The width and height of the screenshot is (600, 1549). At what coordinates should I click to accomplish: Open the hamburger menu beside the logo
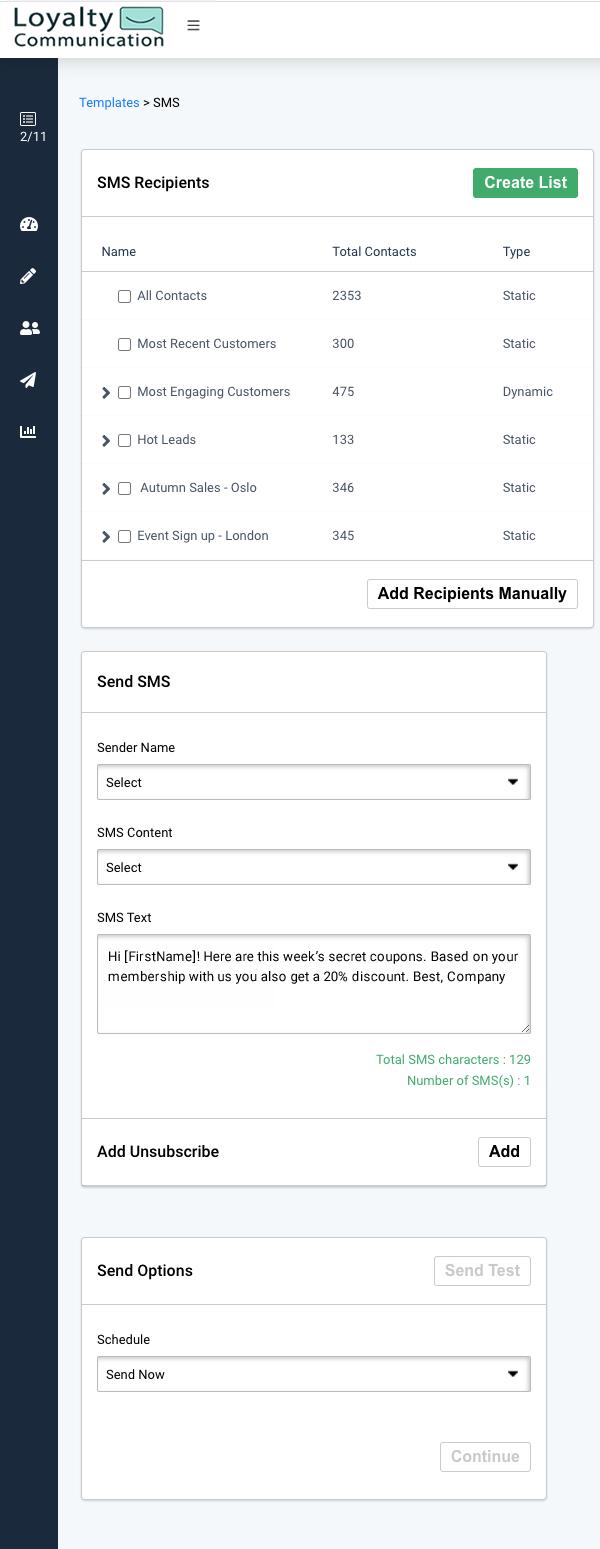coord(193,25)
